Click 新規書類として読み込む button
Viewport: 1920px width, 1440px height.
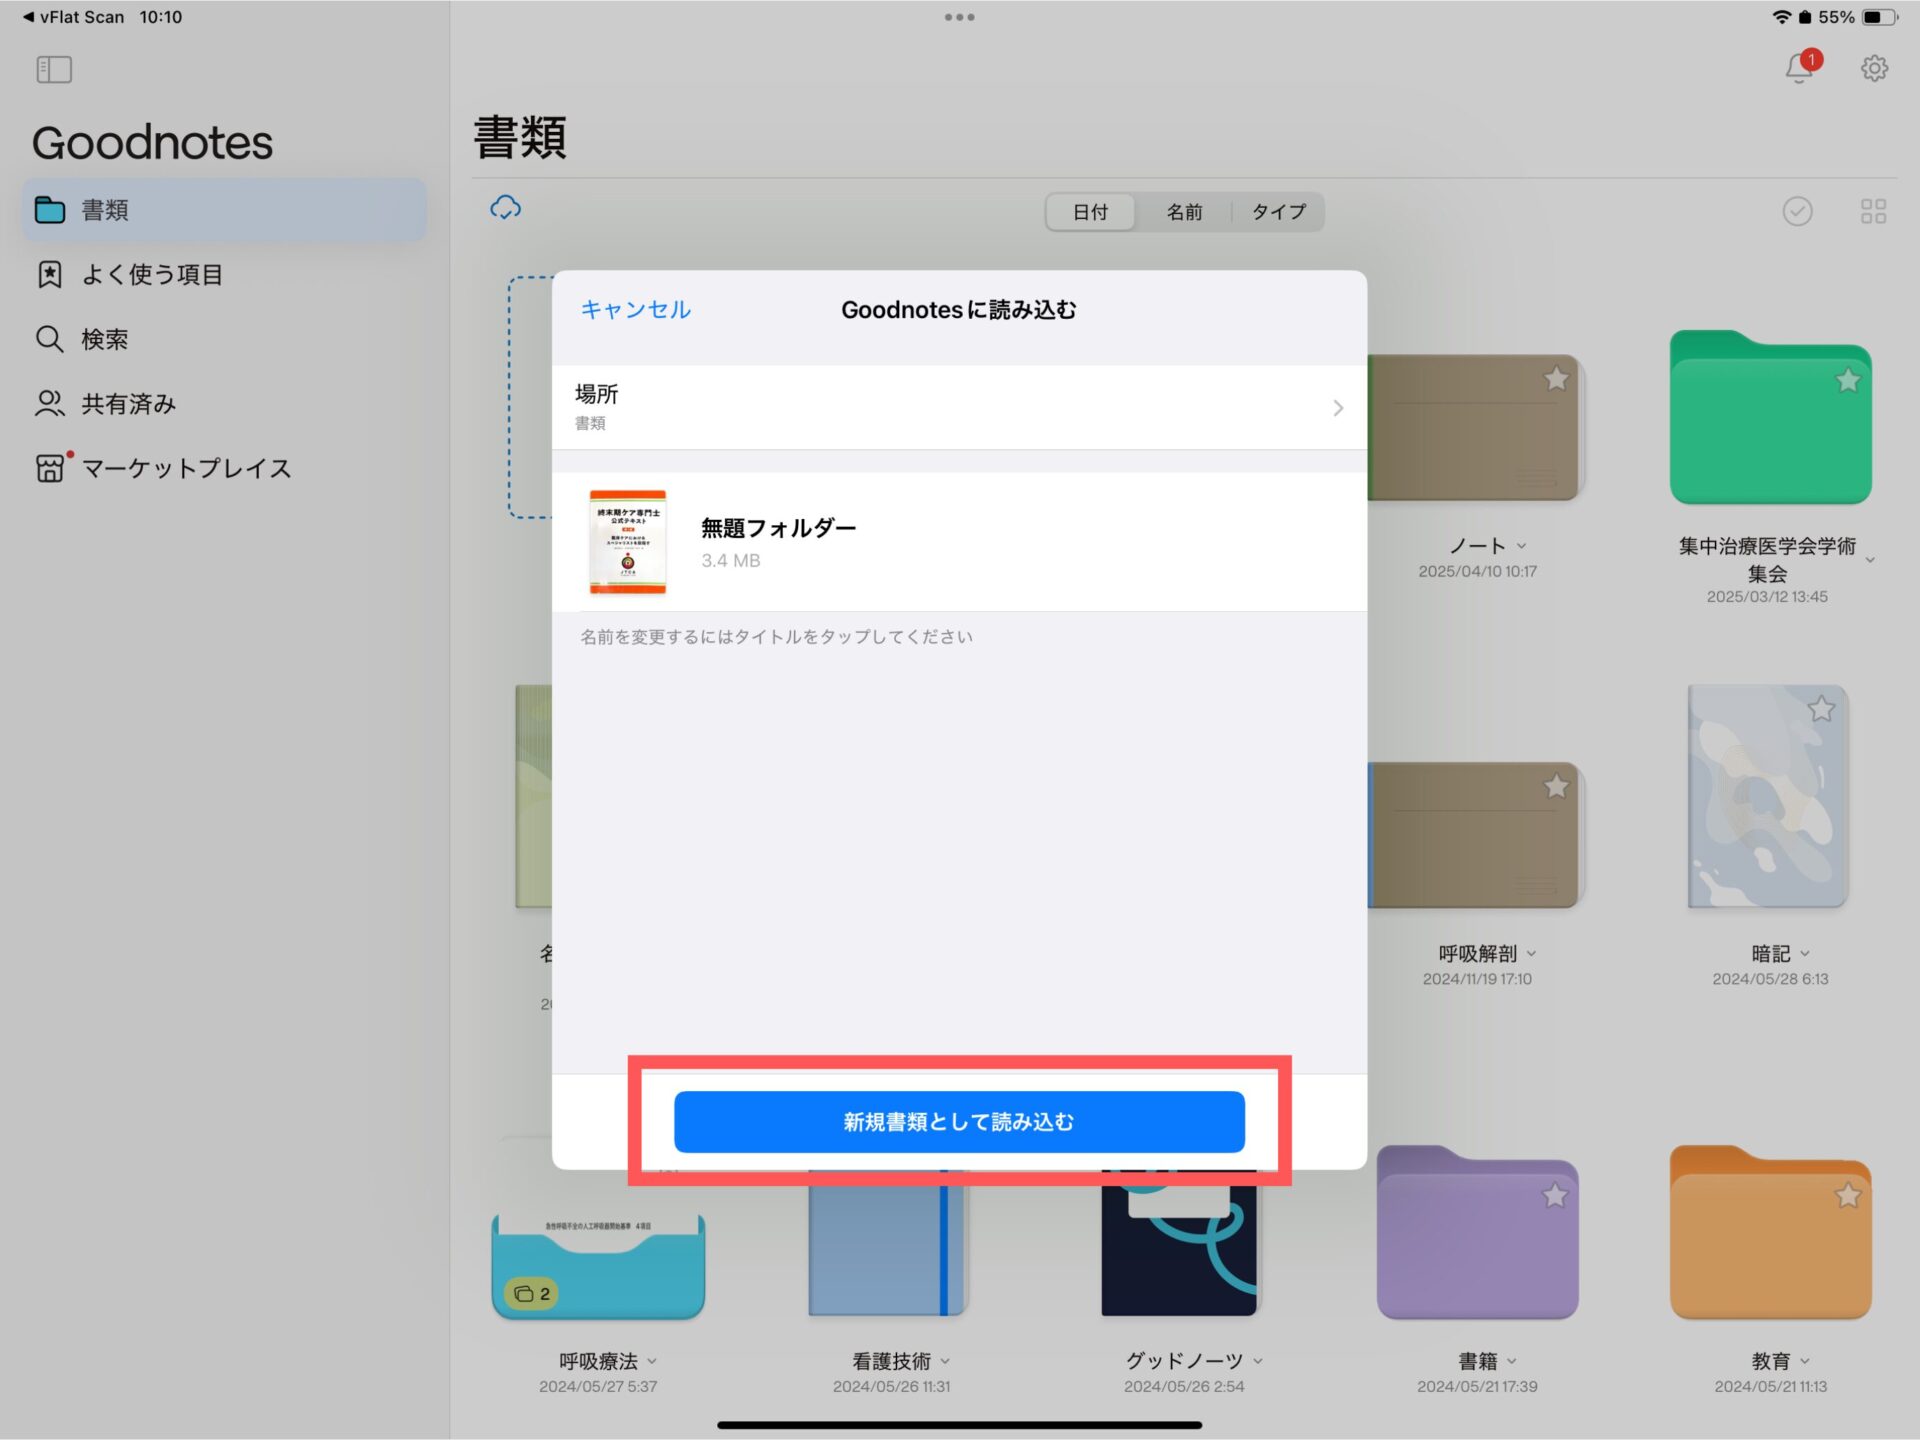click(959, 1121)
